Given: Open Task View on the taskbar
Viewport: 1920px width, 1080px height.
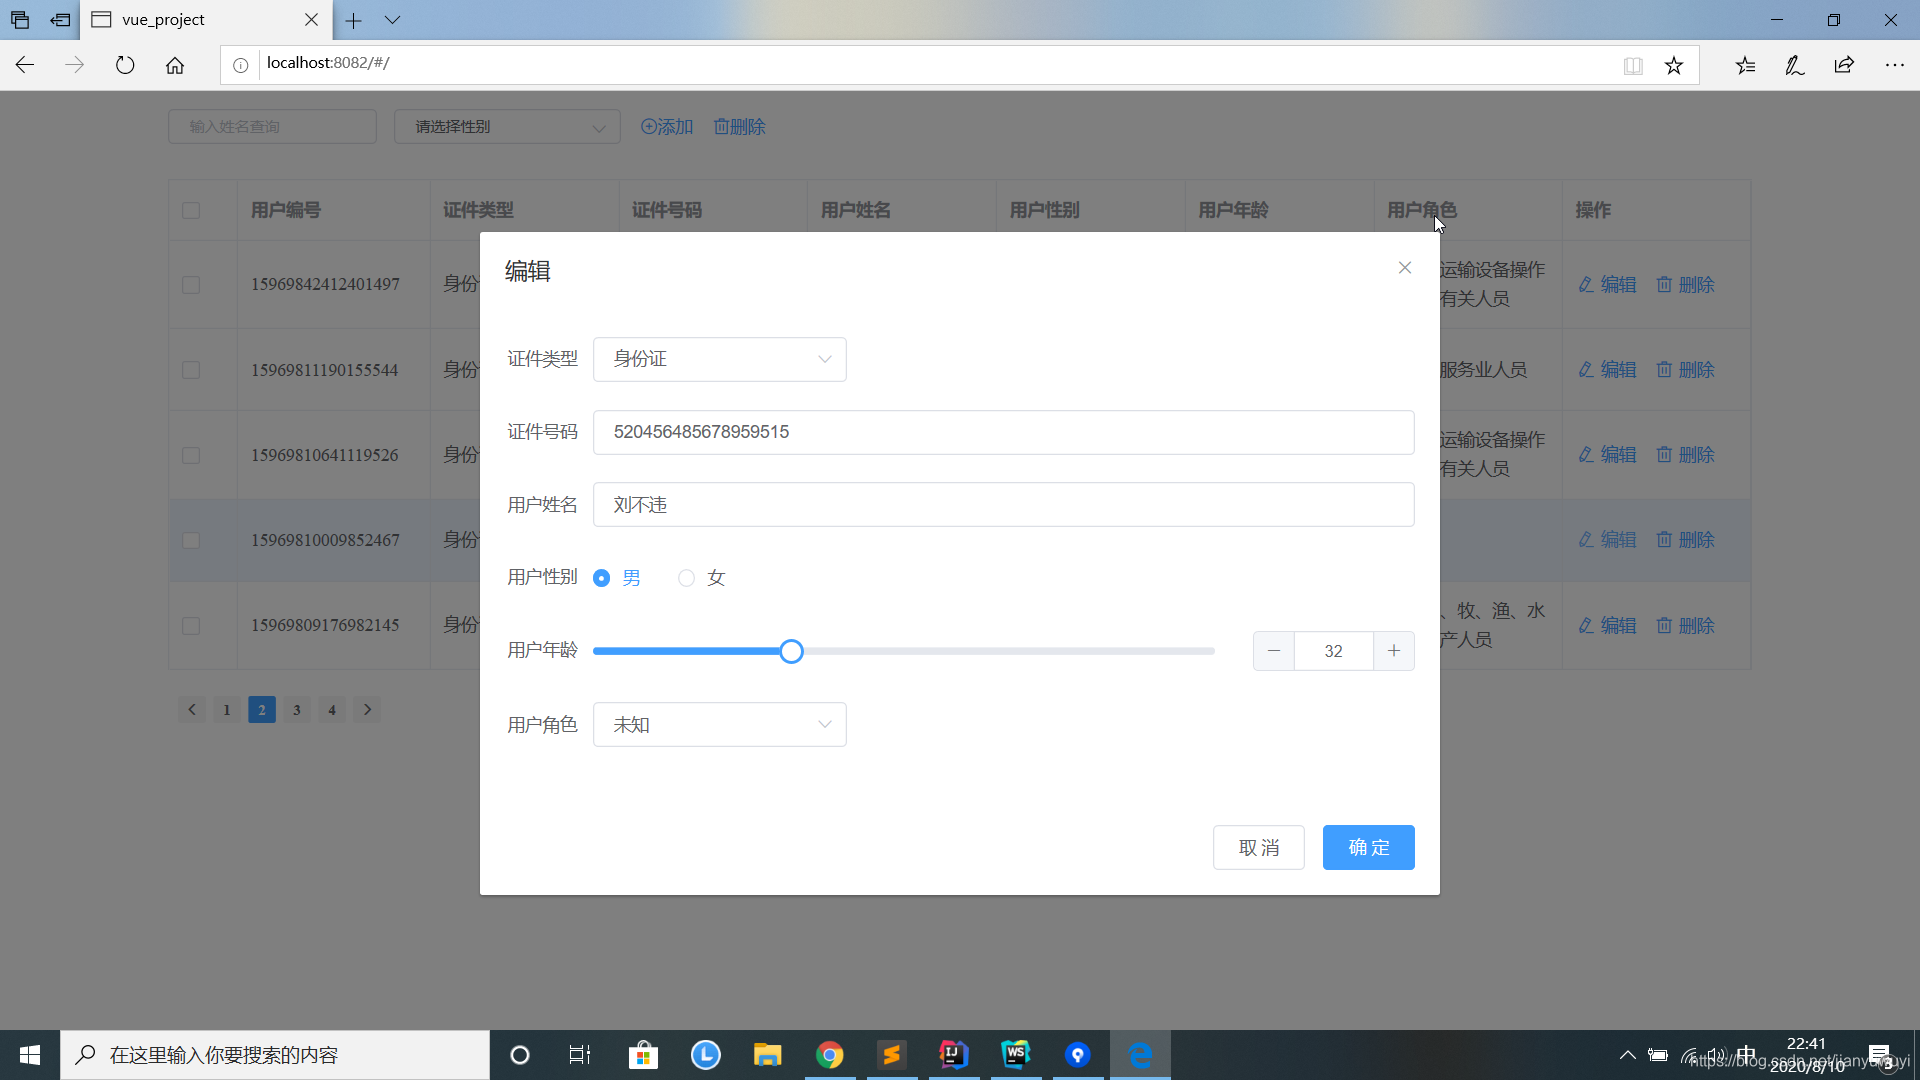Looking at the screenshot, I should tap(580, 1055).
